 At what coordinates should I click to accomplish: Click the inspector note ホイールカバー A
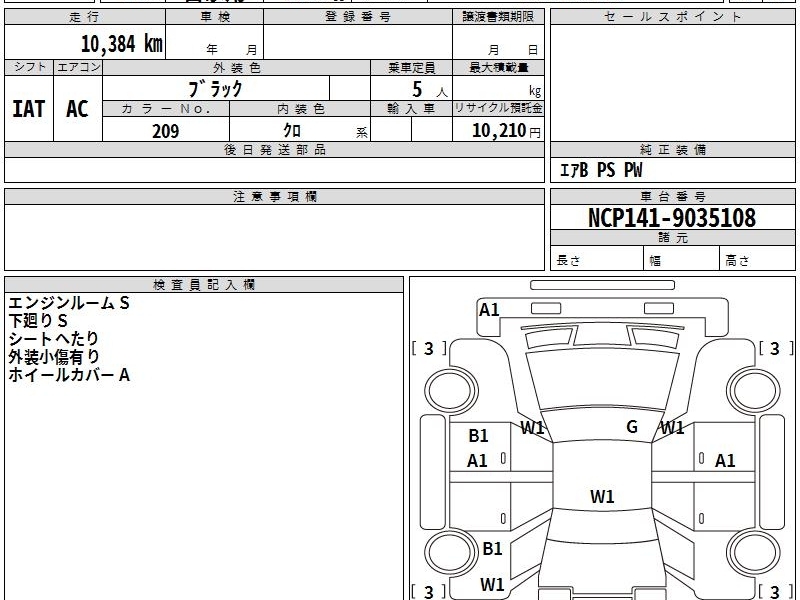[x=69, y=375]
